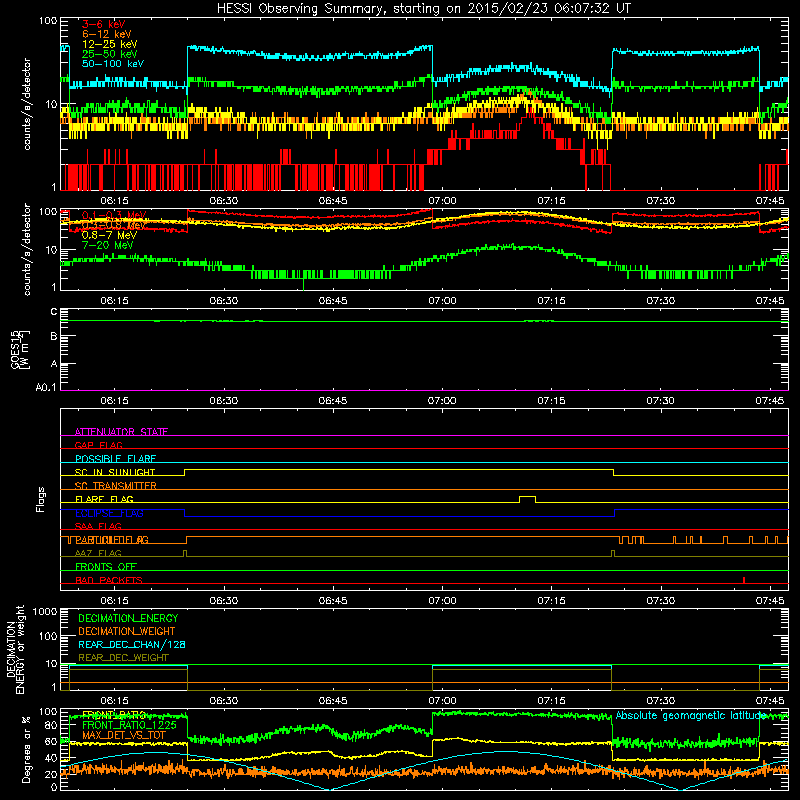Click the red tick on the BAD_PACKETS line

pyautogui.click(x=744, y=580)
